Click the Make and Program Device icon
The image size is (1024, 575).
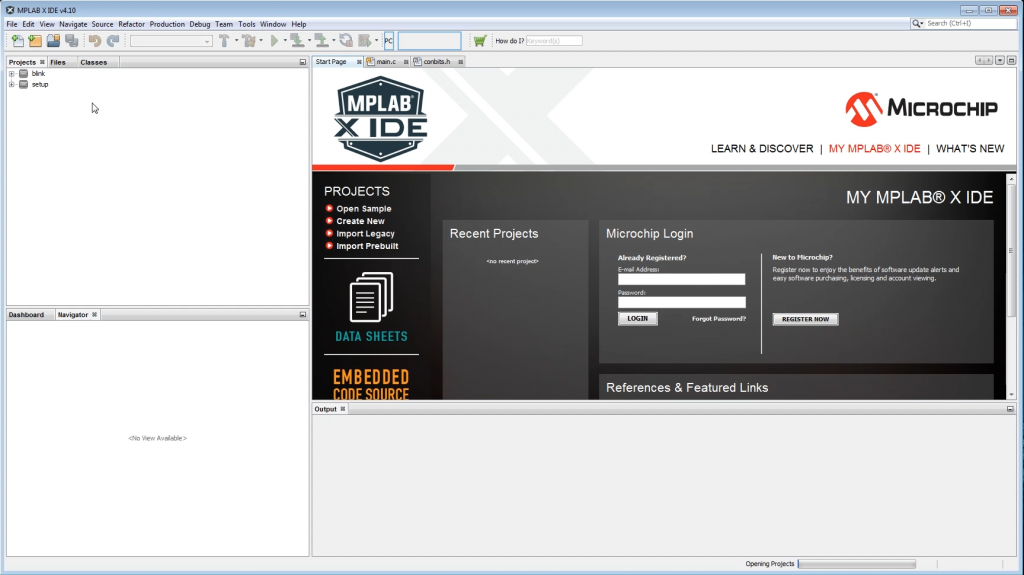click(297, 41)
